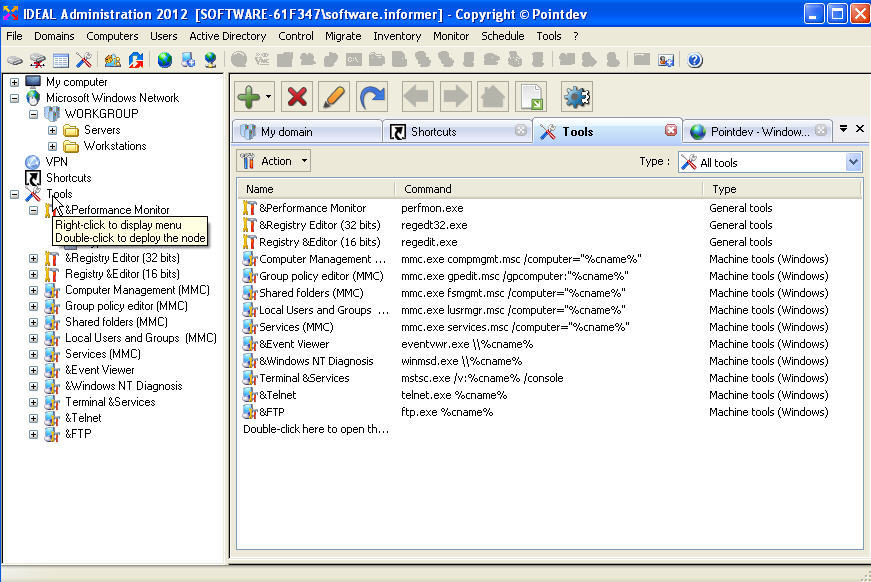
Task: Click the plain globe icon in top toolbar
Action: [x=164, y=60]
